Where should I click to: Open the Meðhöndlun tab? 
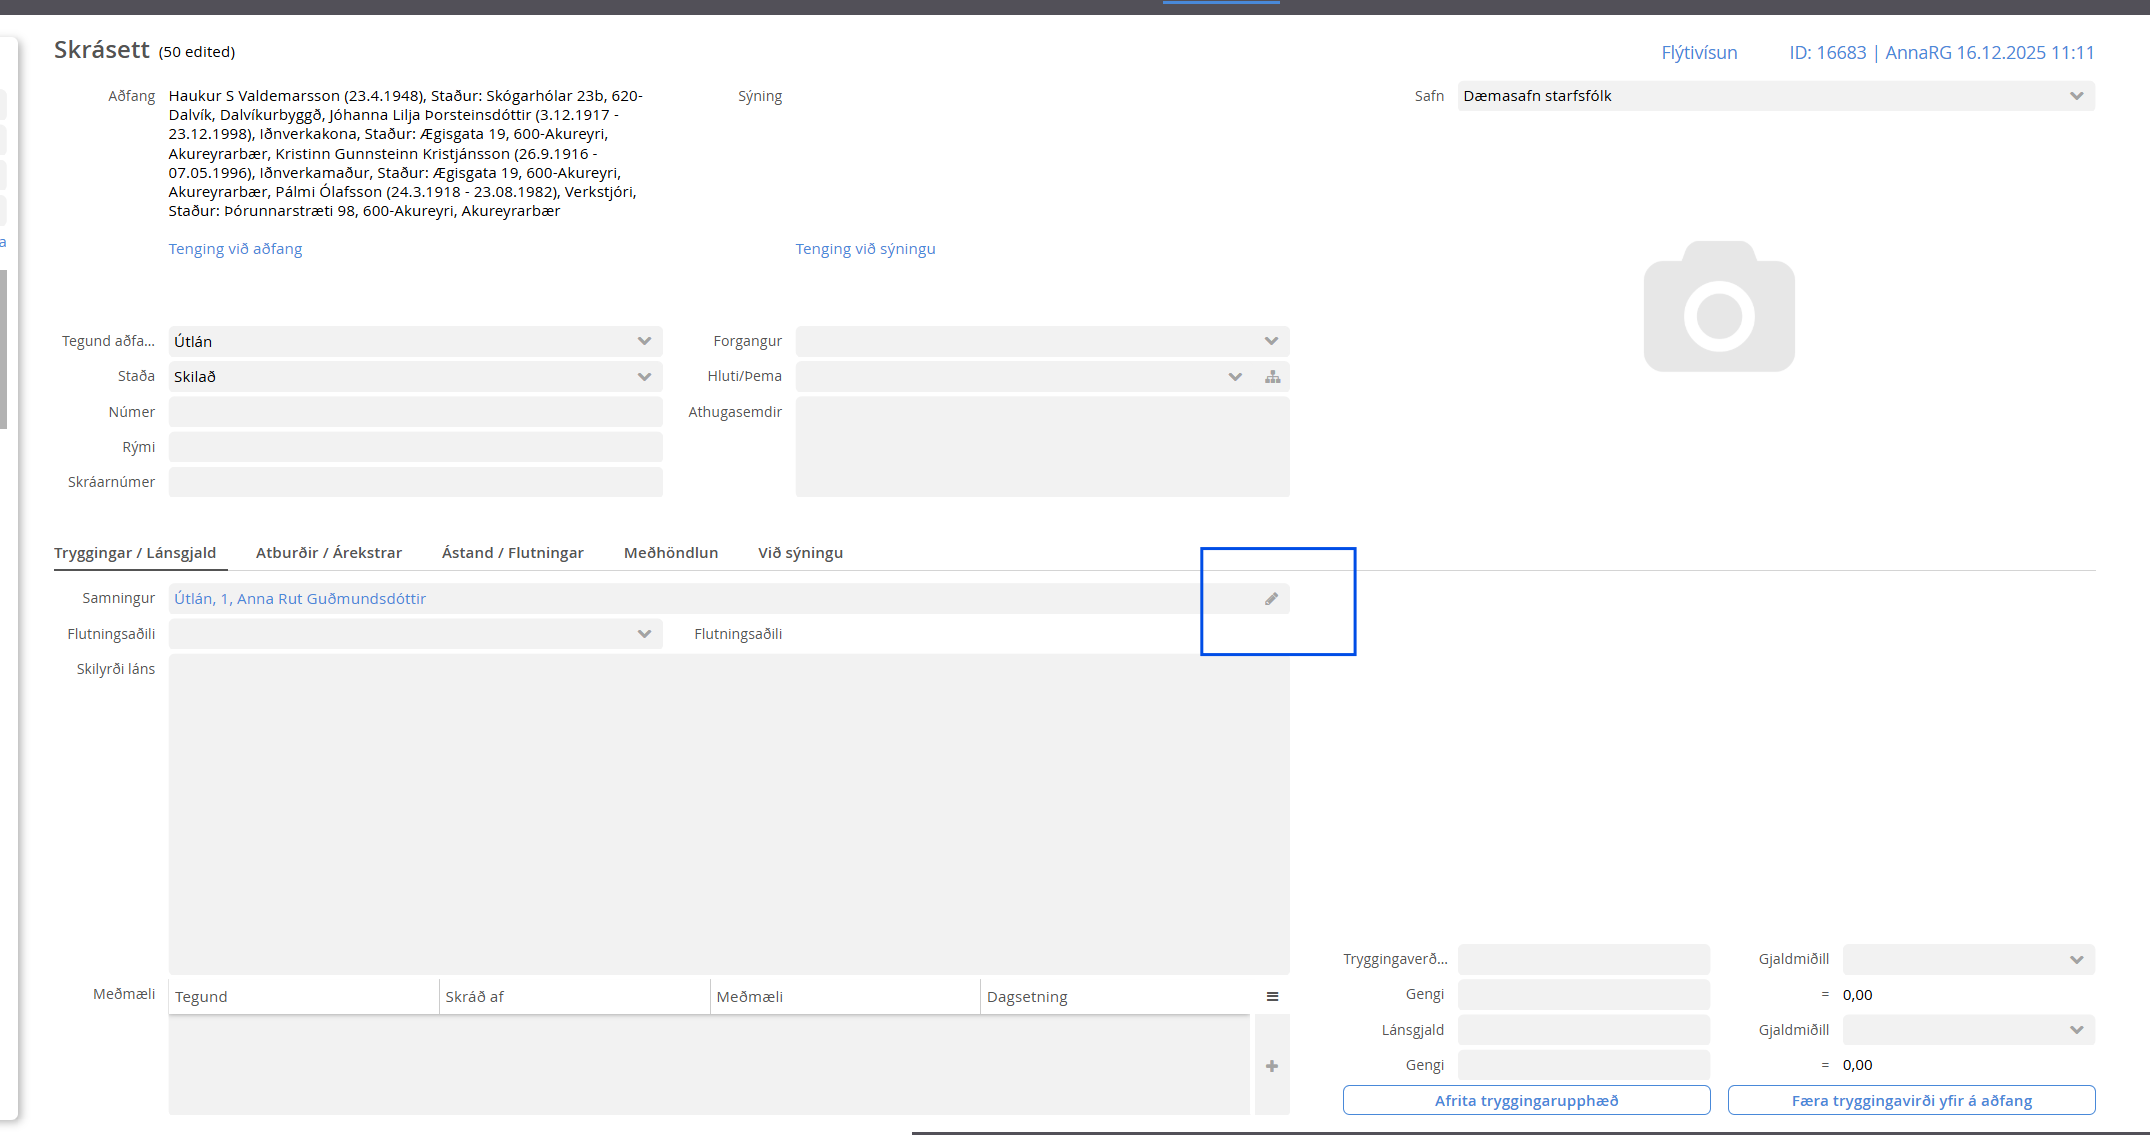[670, 553]
